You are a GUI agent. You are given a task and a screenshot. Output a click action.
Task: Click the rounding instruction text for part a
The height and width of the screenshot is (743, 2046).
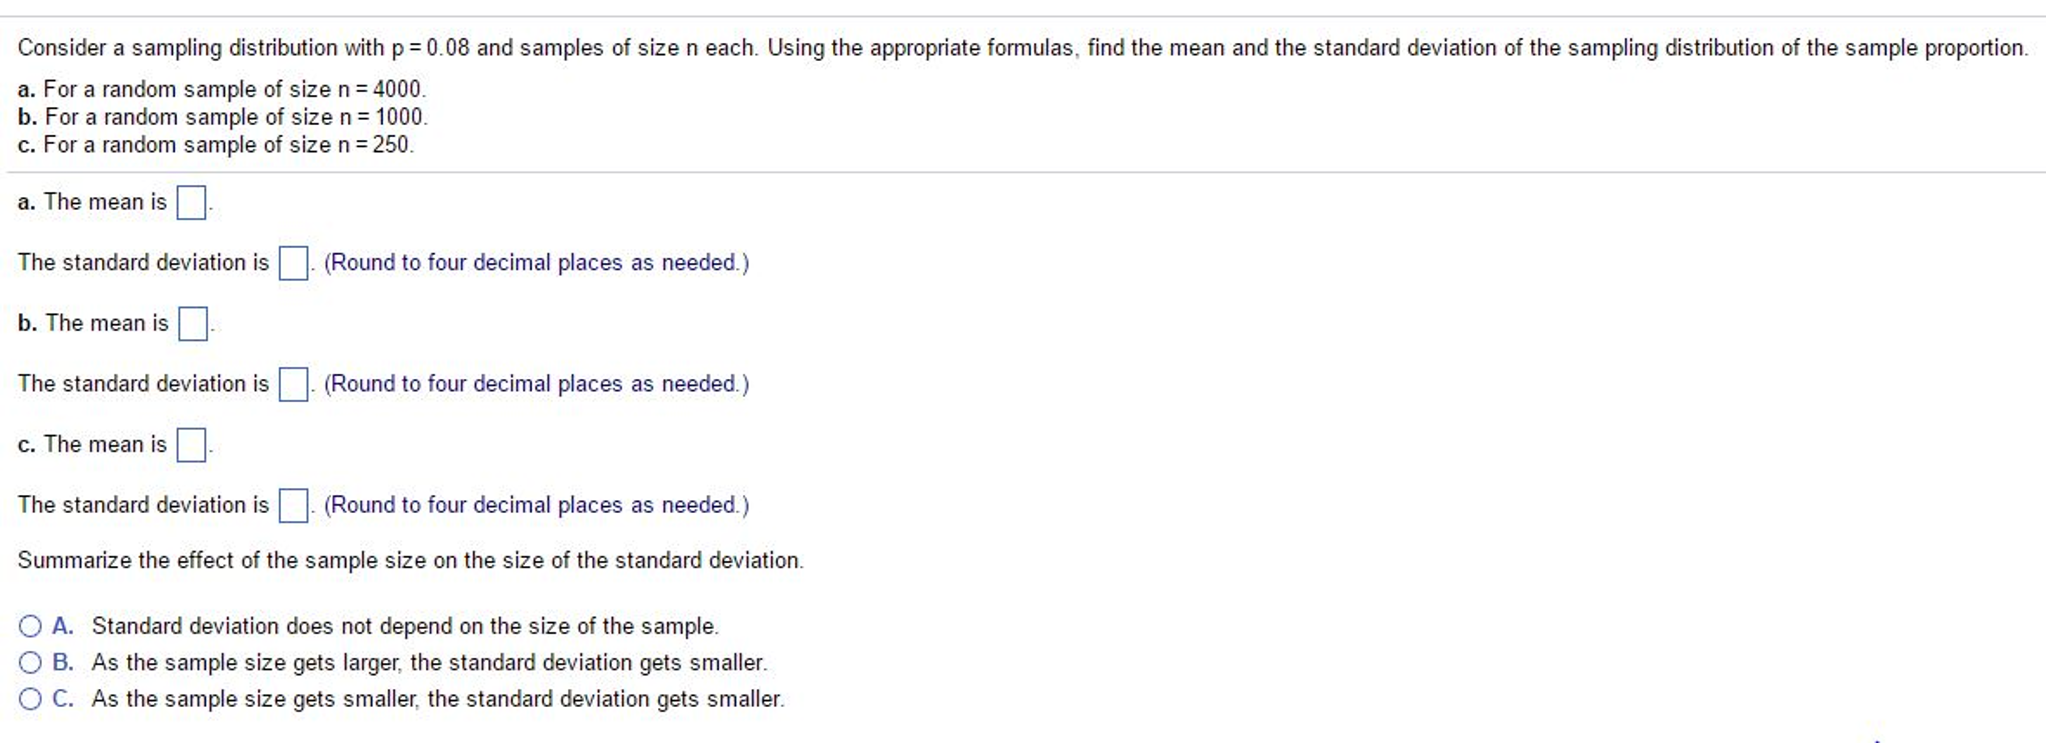[x=535, y=263]
